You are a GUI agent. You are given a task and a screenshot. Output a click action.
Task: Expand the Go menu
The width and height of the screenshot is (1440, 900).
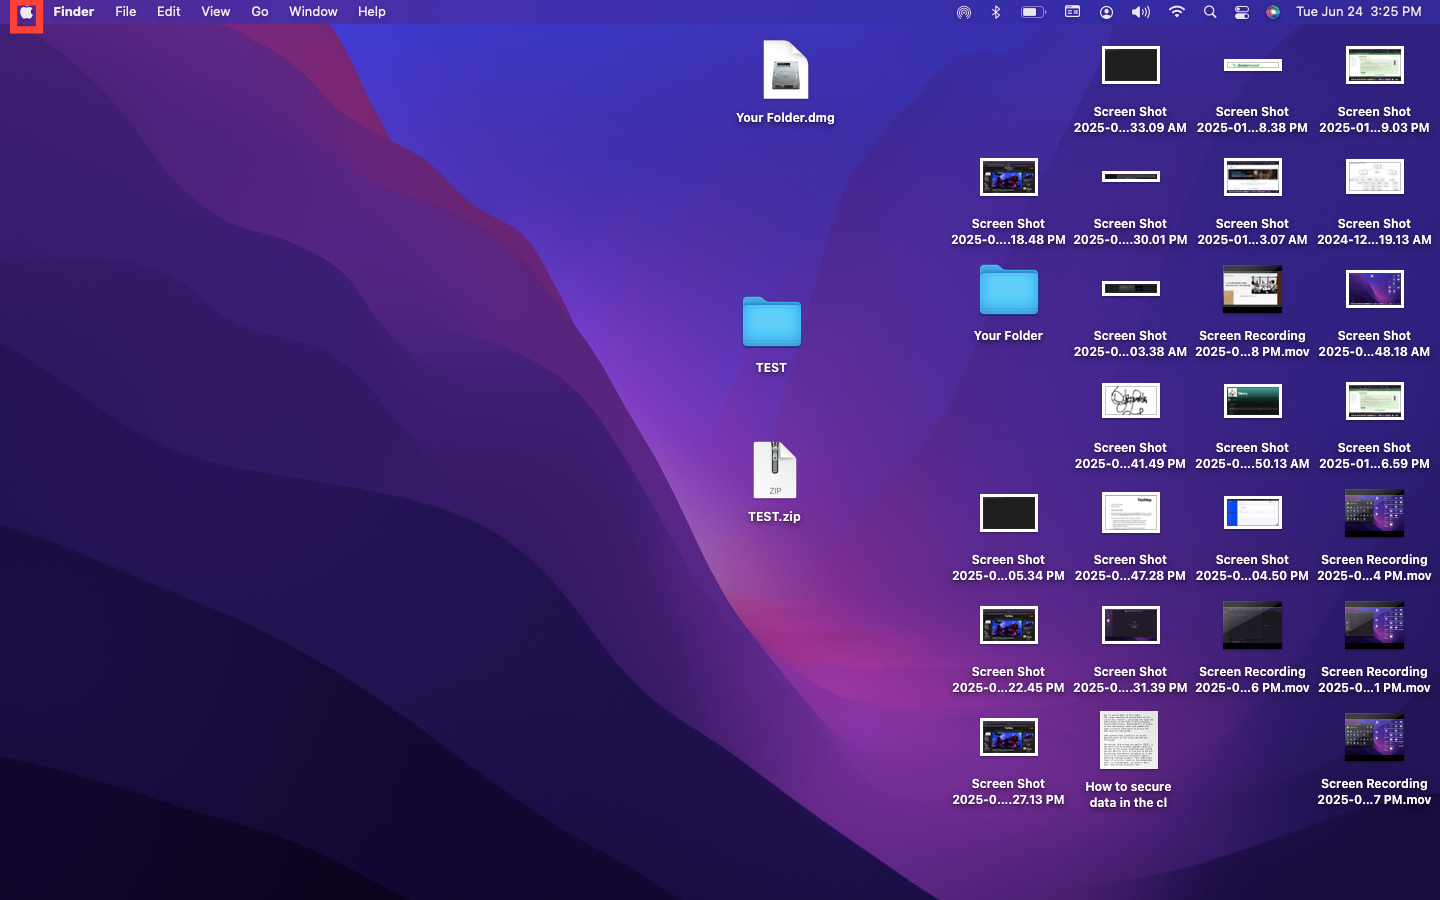(260, 12)
